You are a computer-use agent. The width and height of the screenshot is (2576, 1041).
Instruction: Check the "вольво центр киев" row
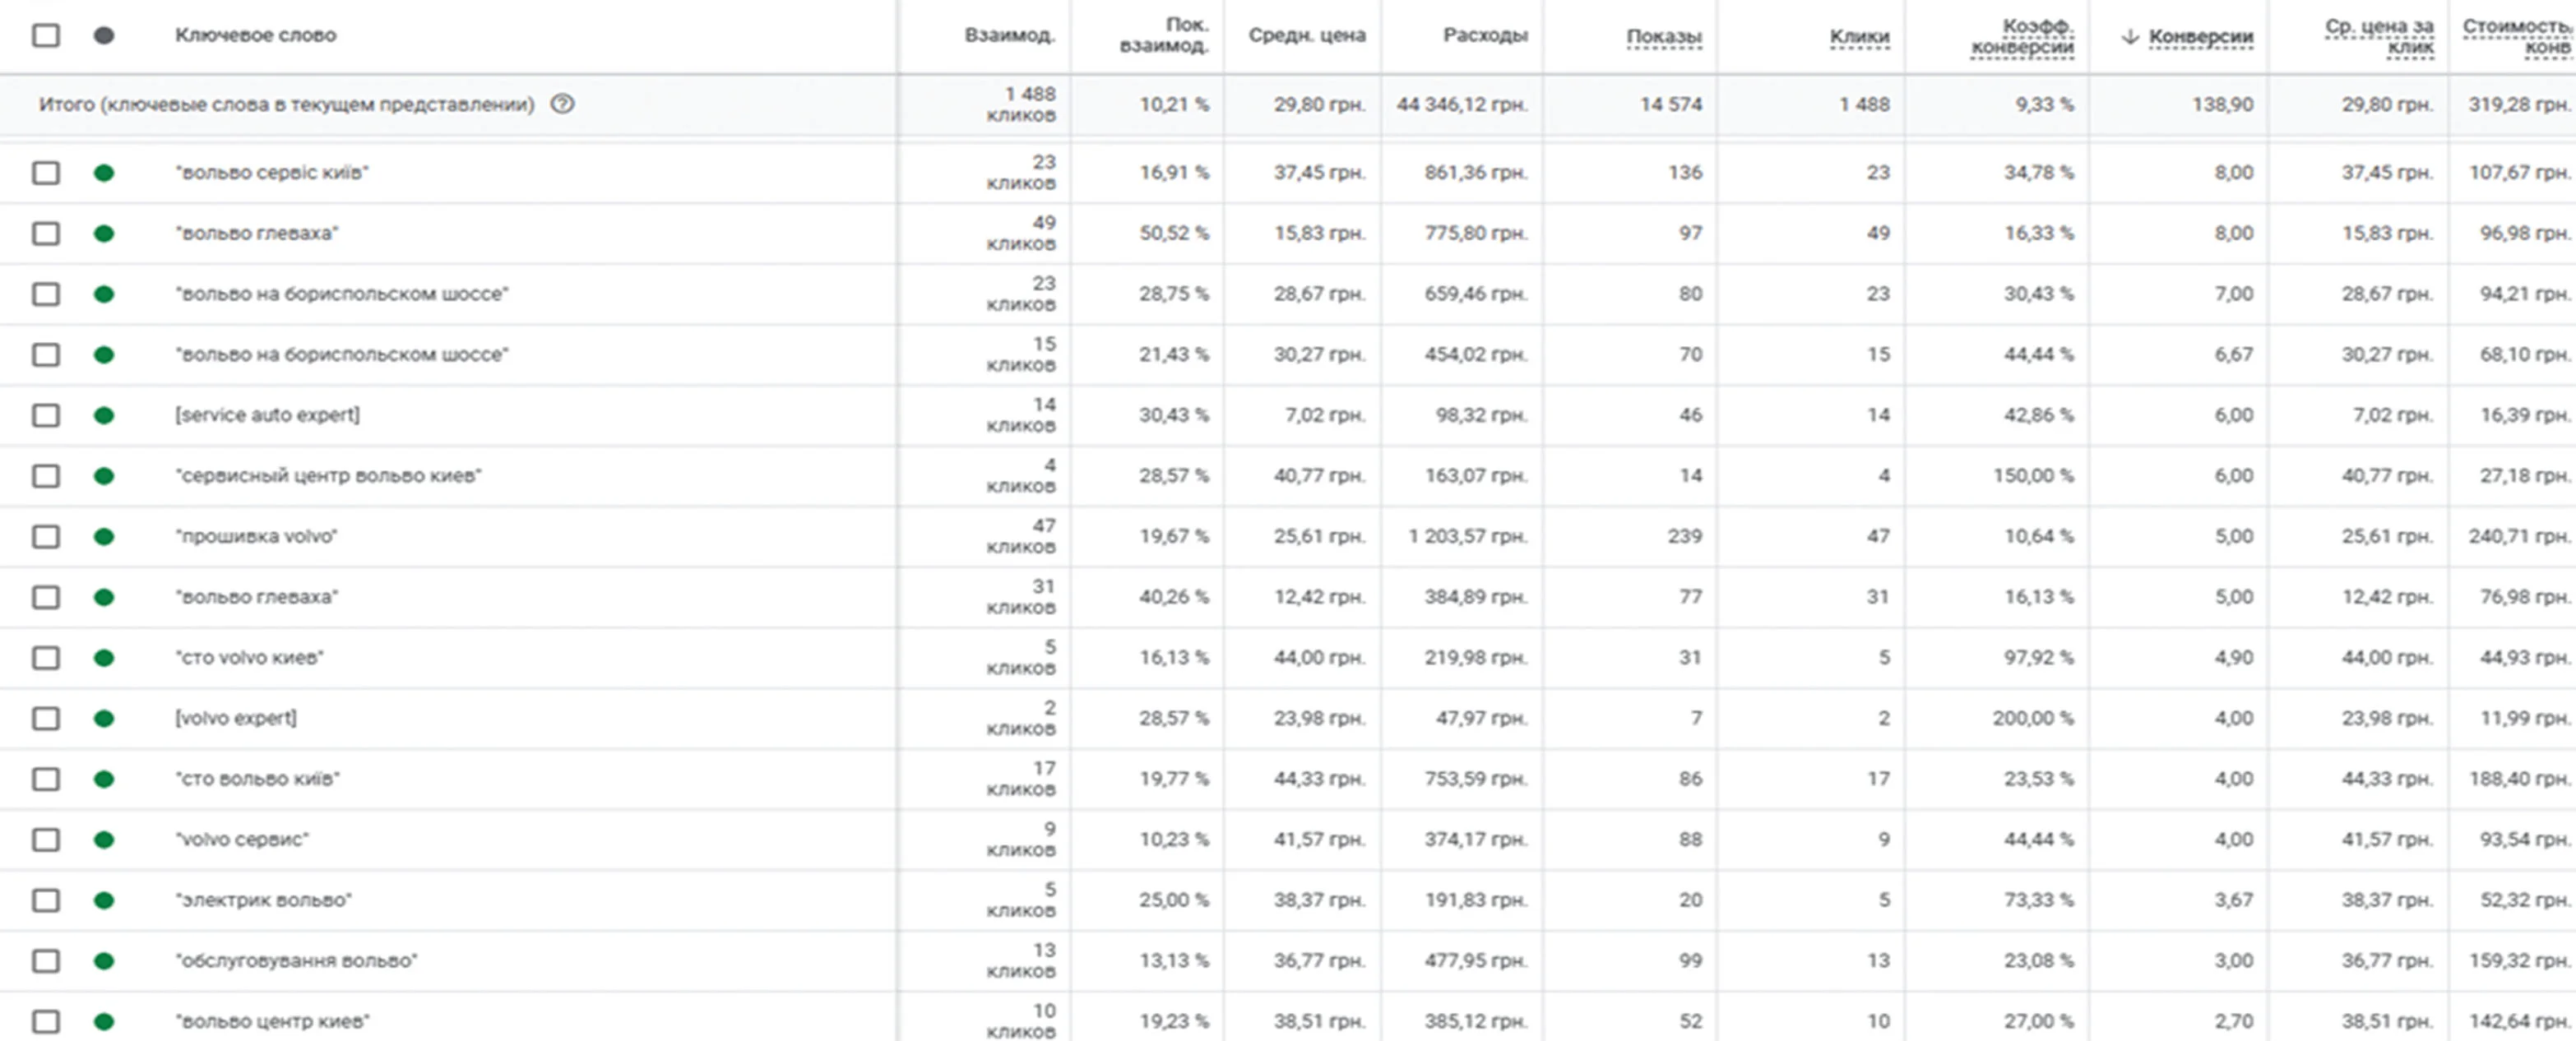tap(46, 1022)
